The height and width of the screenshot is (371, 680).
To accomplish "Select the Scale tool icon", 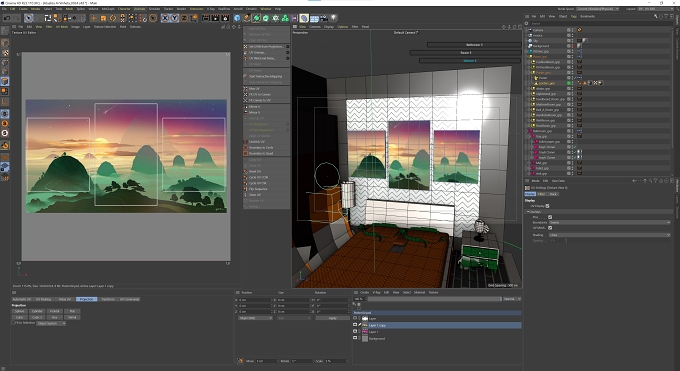I will coord(103,18).
